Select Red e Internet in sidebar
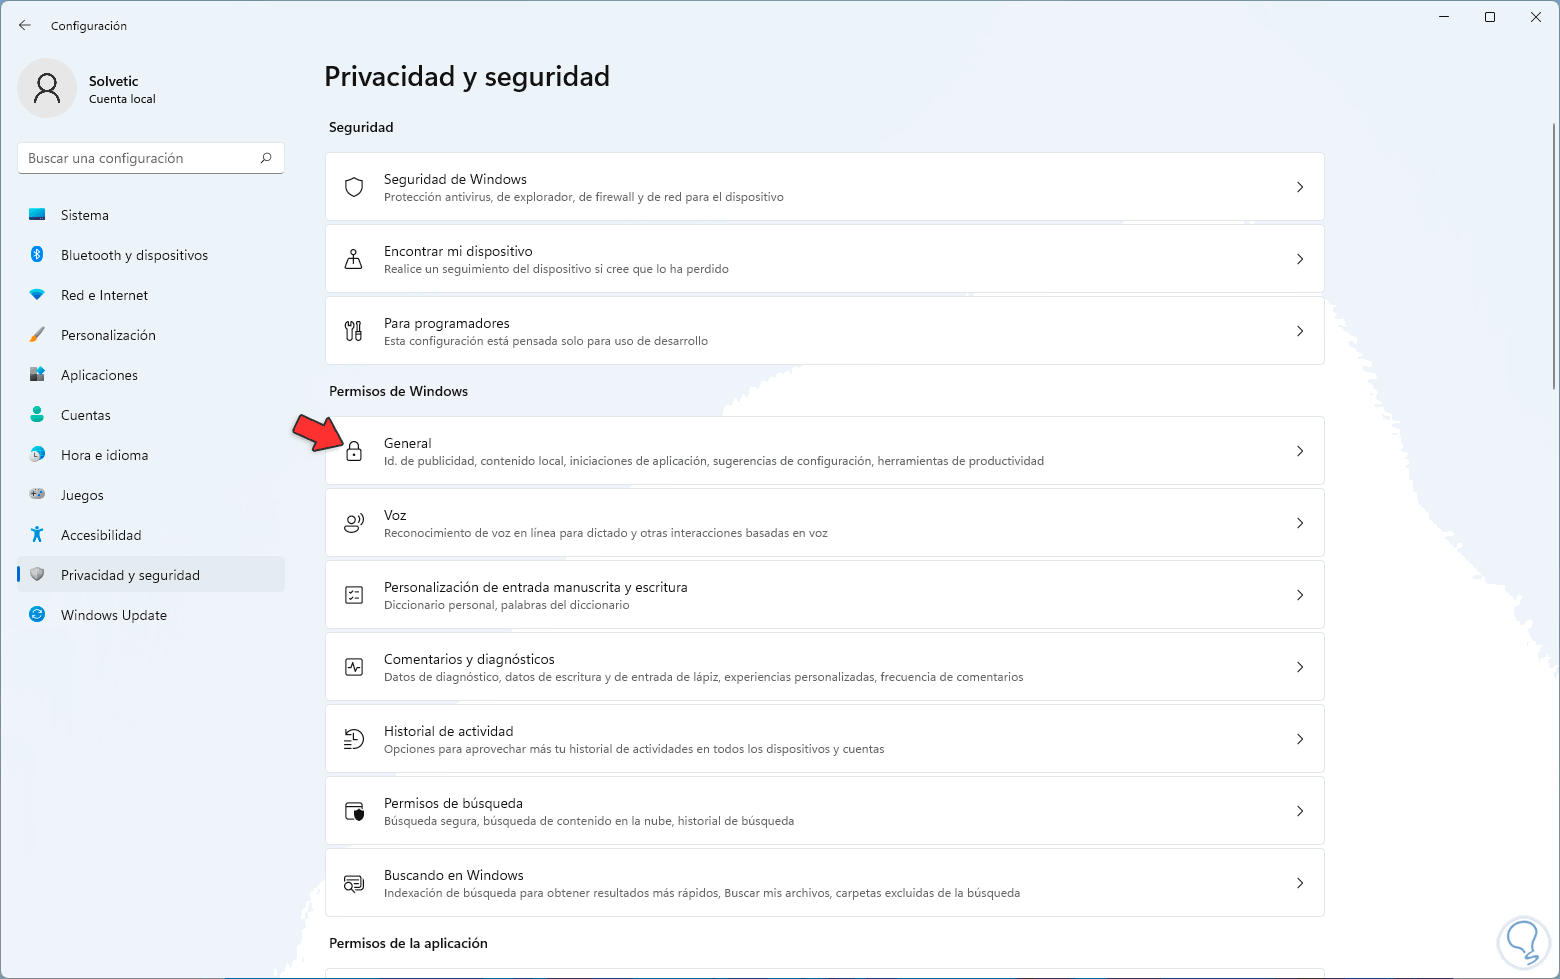The height and width of the screenshot is (979, 1560). (x=104, y=295)
